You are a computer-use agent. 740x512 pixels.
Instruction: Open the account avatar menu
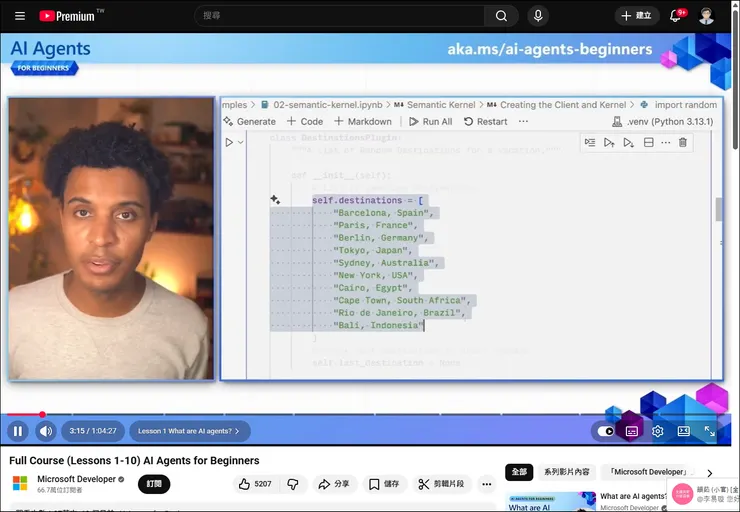pyautogui.click(x=706, y=16)
